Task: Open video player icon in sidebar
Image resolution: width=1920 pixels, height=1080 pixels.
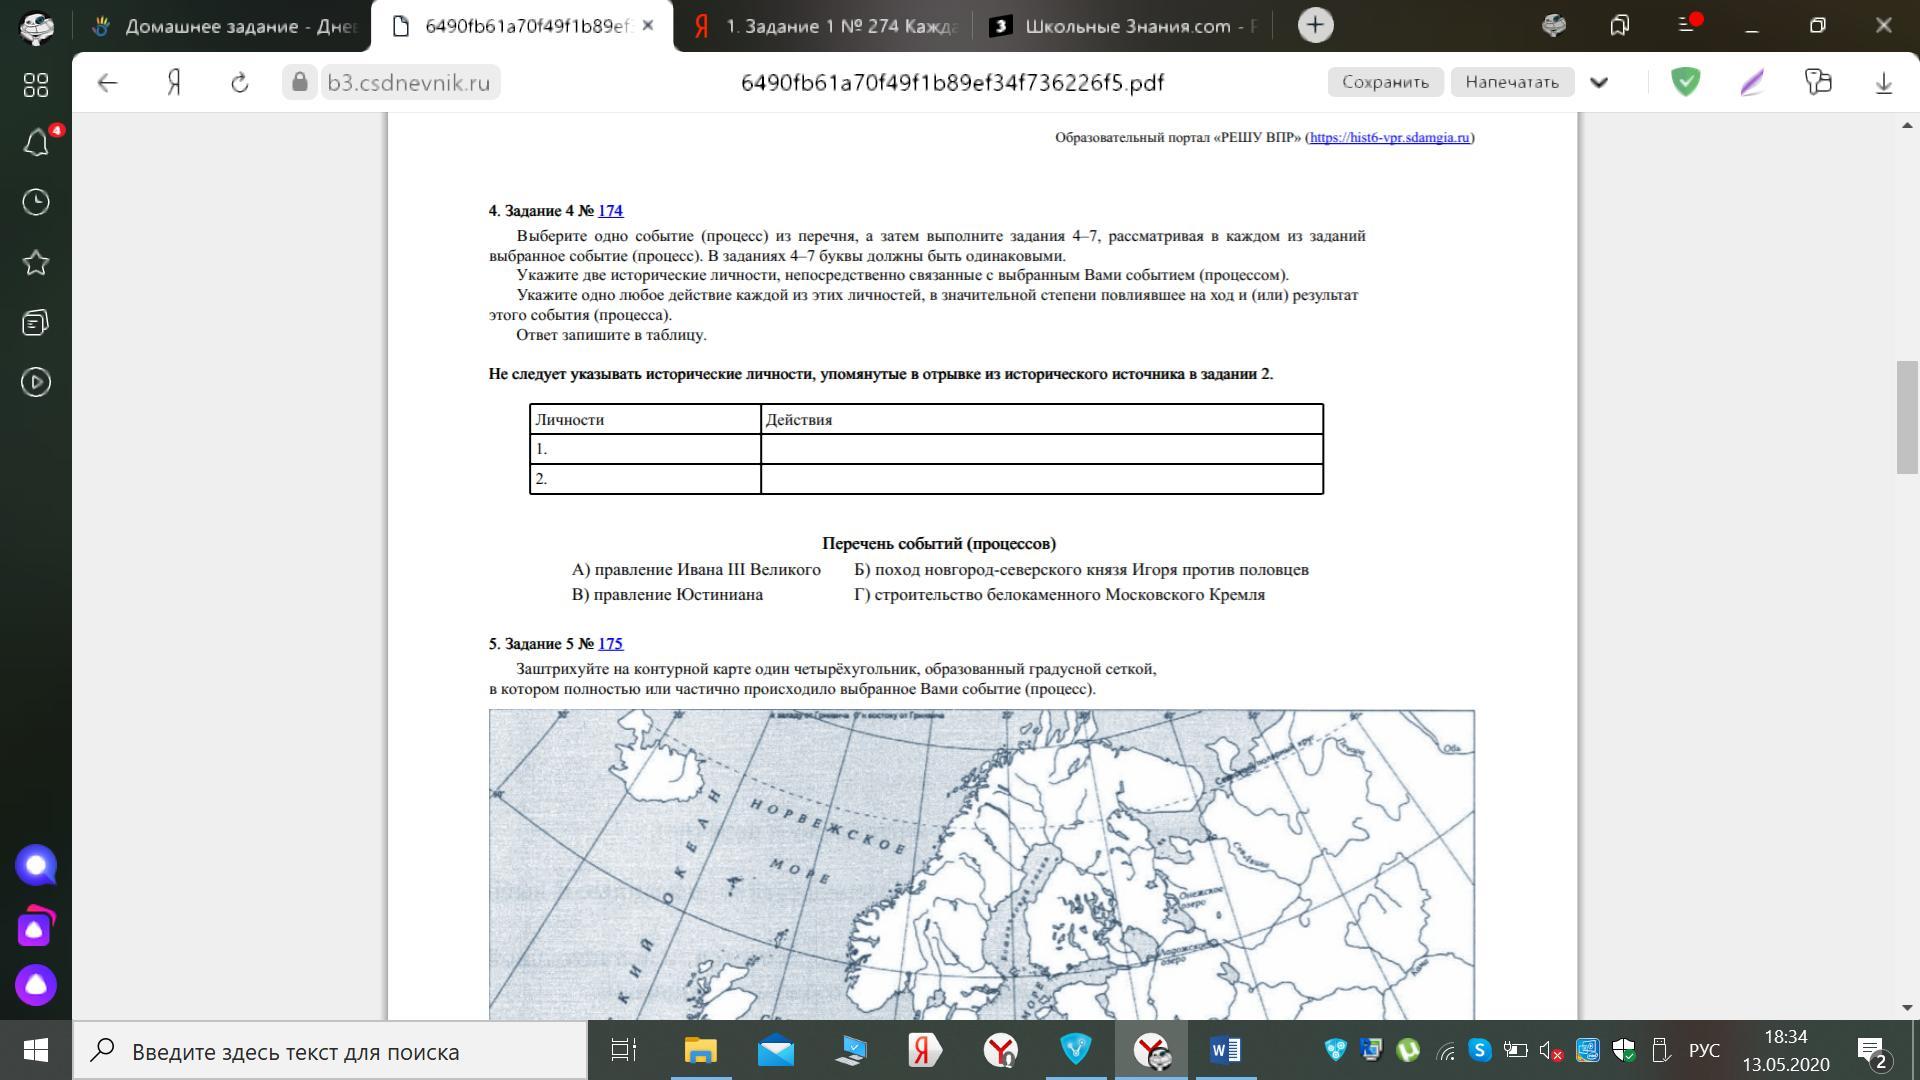Action: tap(36, 382)
